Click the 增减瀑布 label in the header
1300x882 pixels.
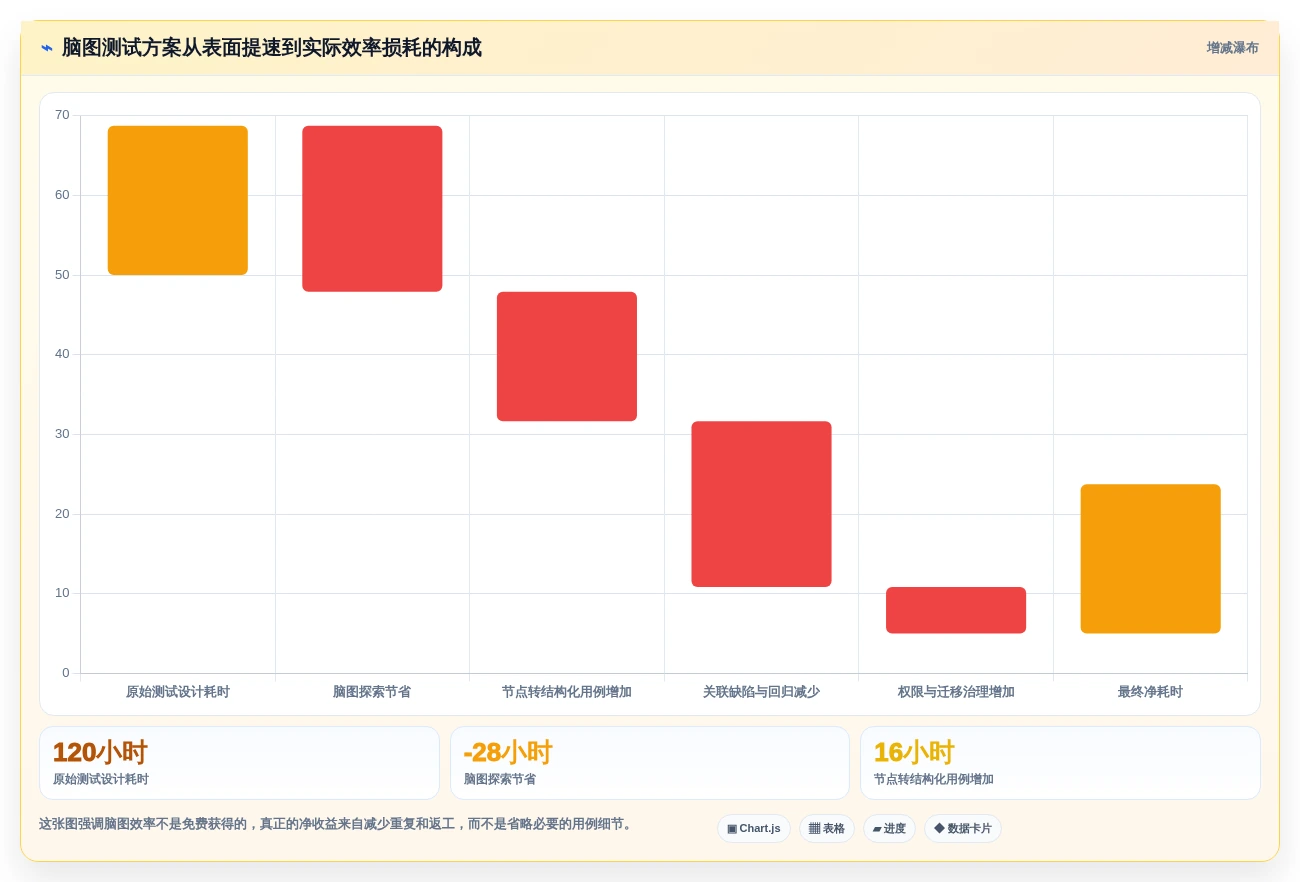pyautogui.click(x=1232, y=48)
